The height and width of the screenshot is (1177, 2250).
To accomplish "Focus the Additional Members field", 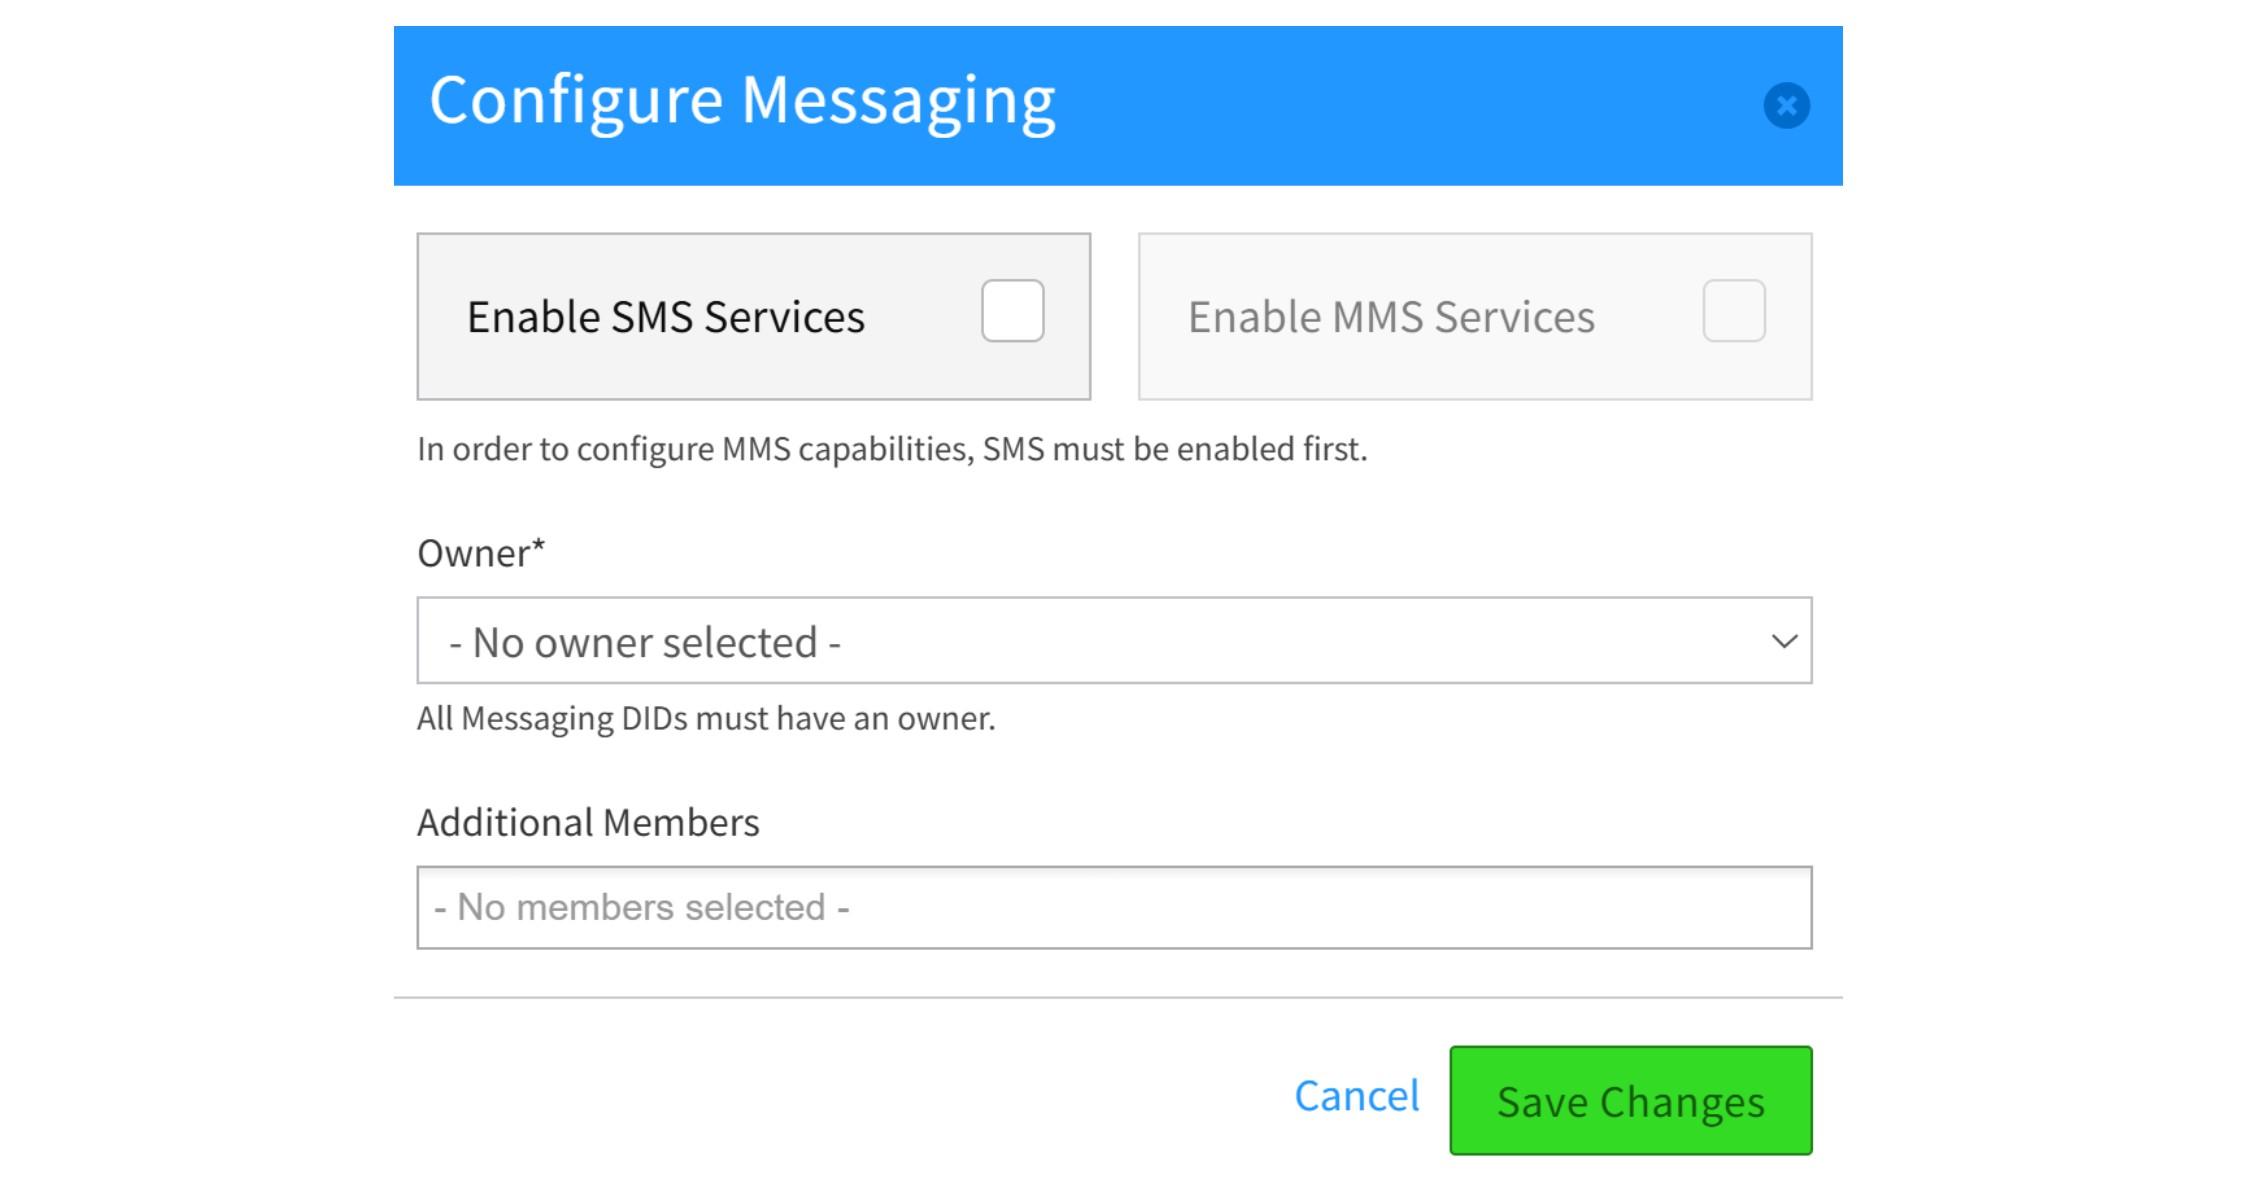I will tap(1113, 908).
